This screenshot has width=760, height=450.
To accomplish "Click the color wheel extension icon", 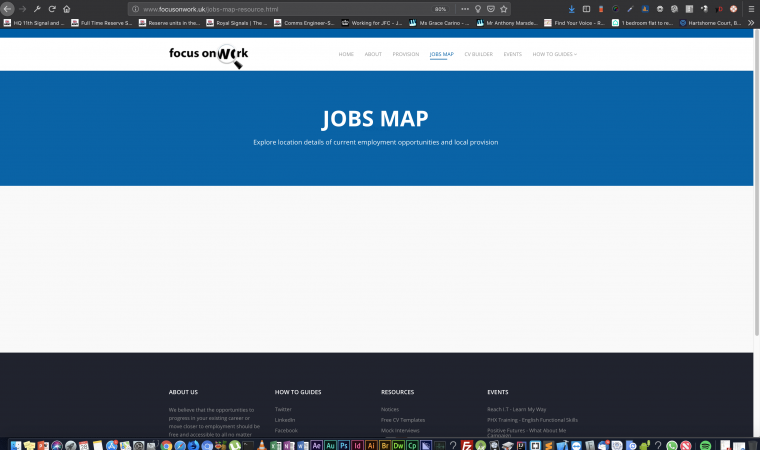I will [616, 9].
